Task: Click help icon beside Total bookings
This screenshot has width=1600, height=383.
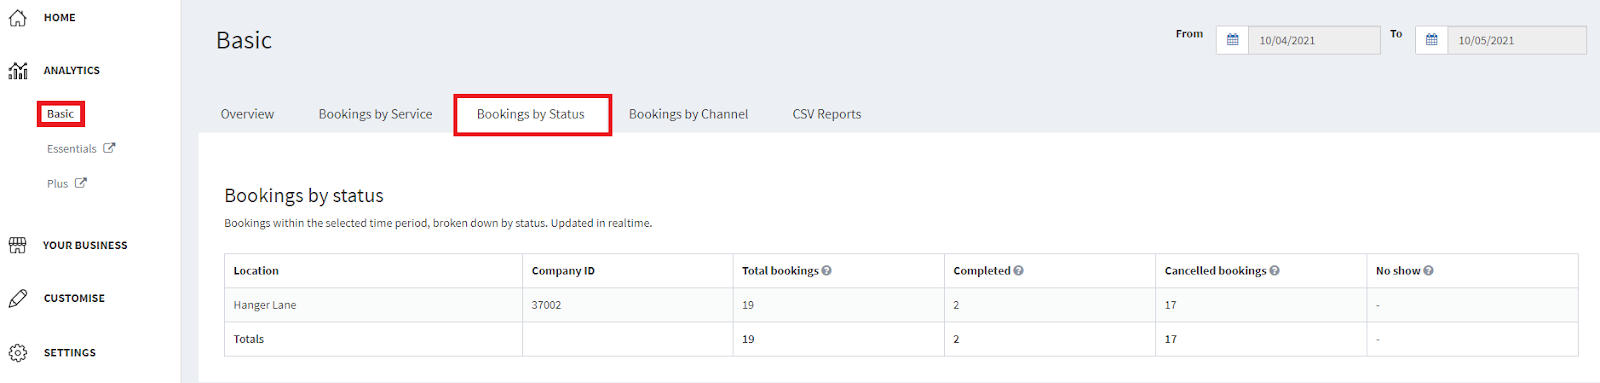Action: (827, 271)
